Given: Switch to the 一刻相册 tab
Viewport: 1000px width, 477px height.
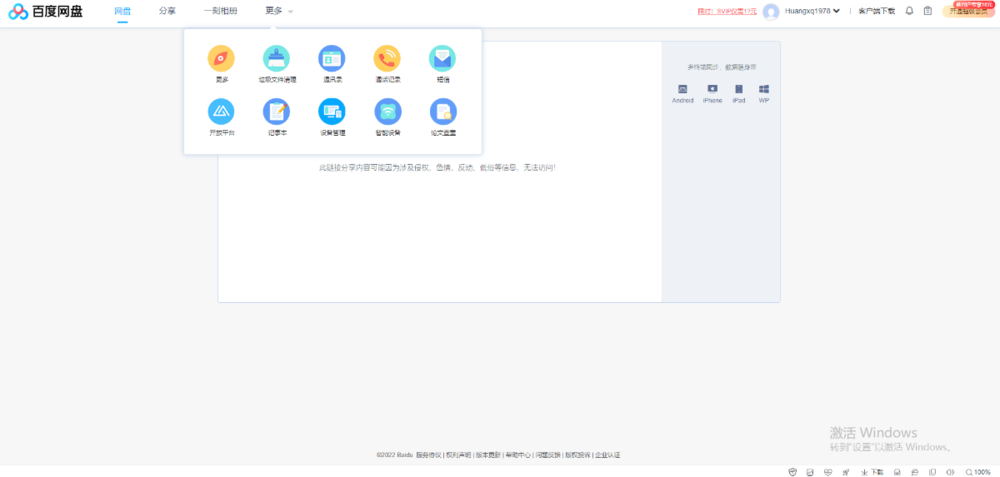Looking at the screenshot, I should coord(221,11).
